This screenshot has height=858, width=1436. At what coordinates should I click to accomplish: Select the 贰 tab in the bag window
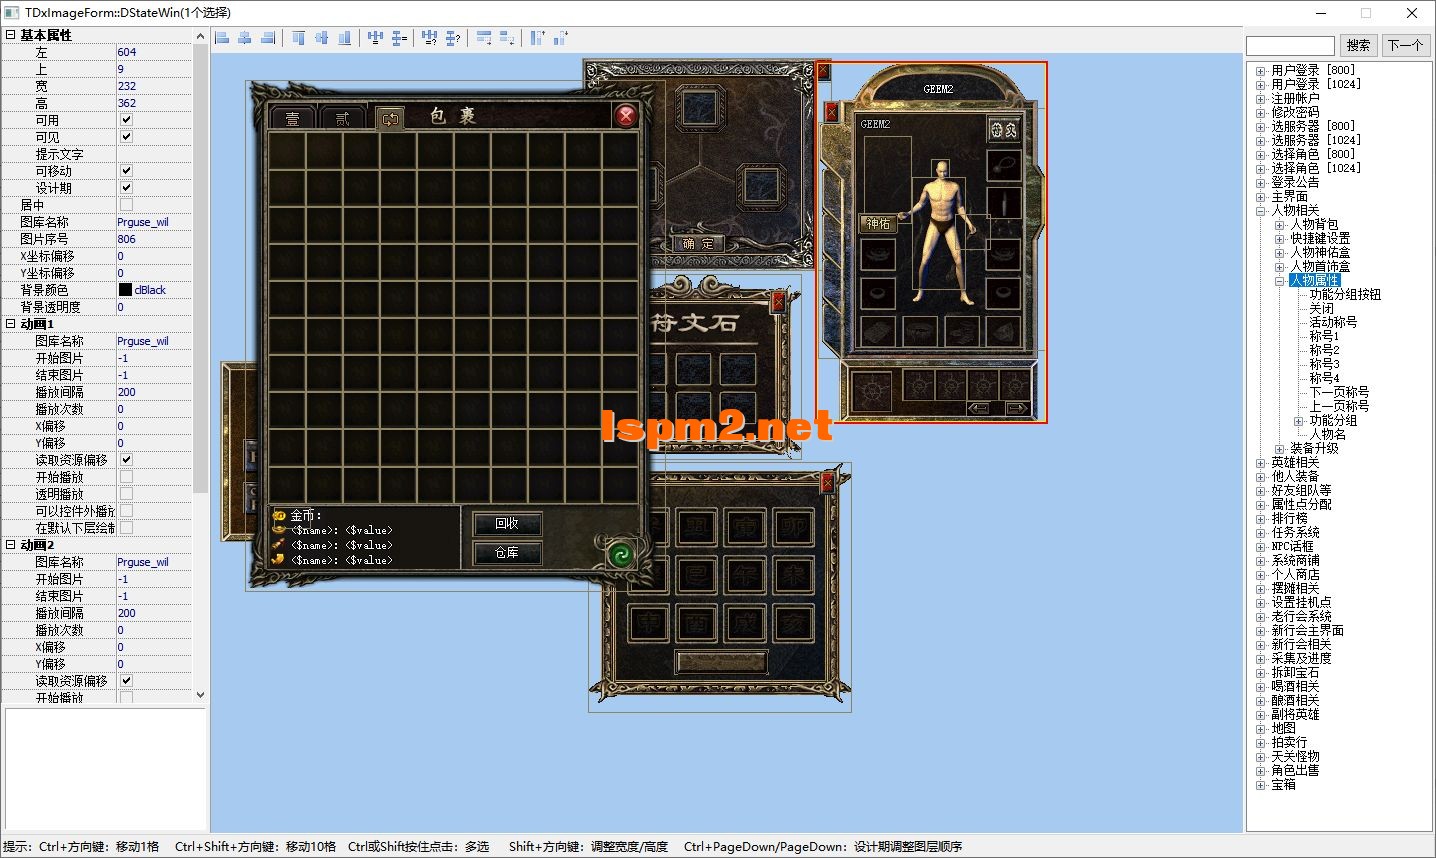point(342,119)
